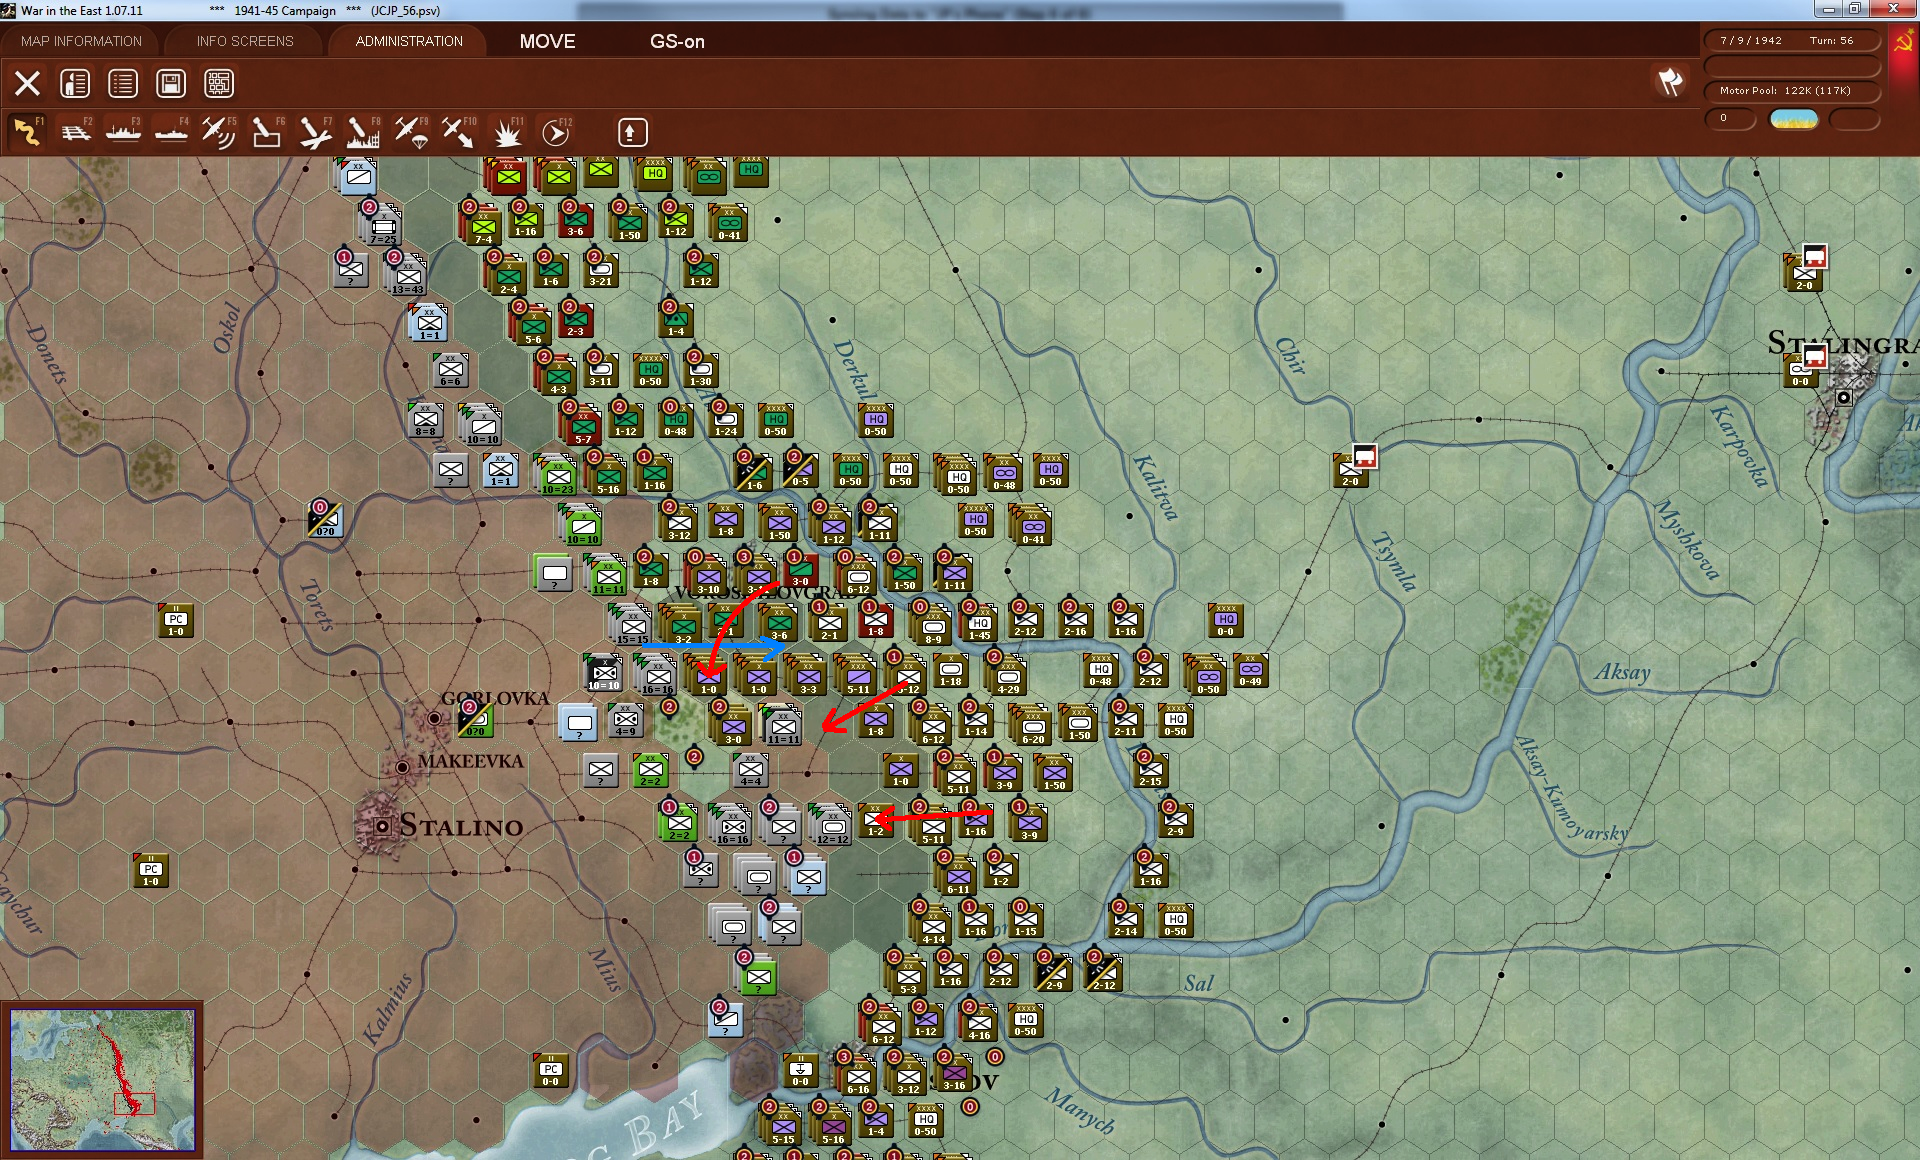Select the unit counter labeled 3-21

coord(601,270)
